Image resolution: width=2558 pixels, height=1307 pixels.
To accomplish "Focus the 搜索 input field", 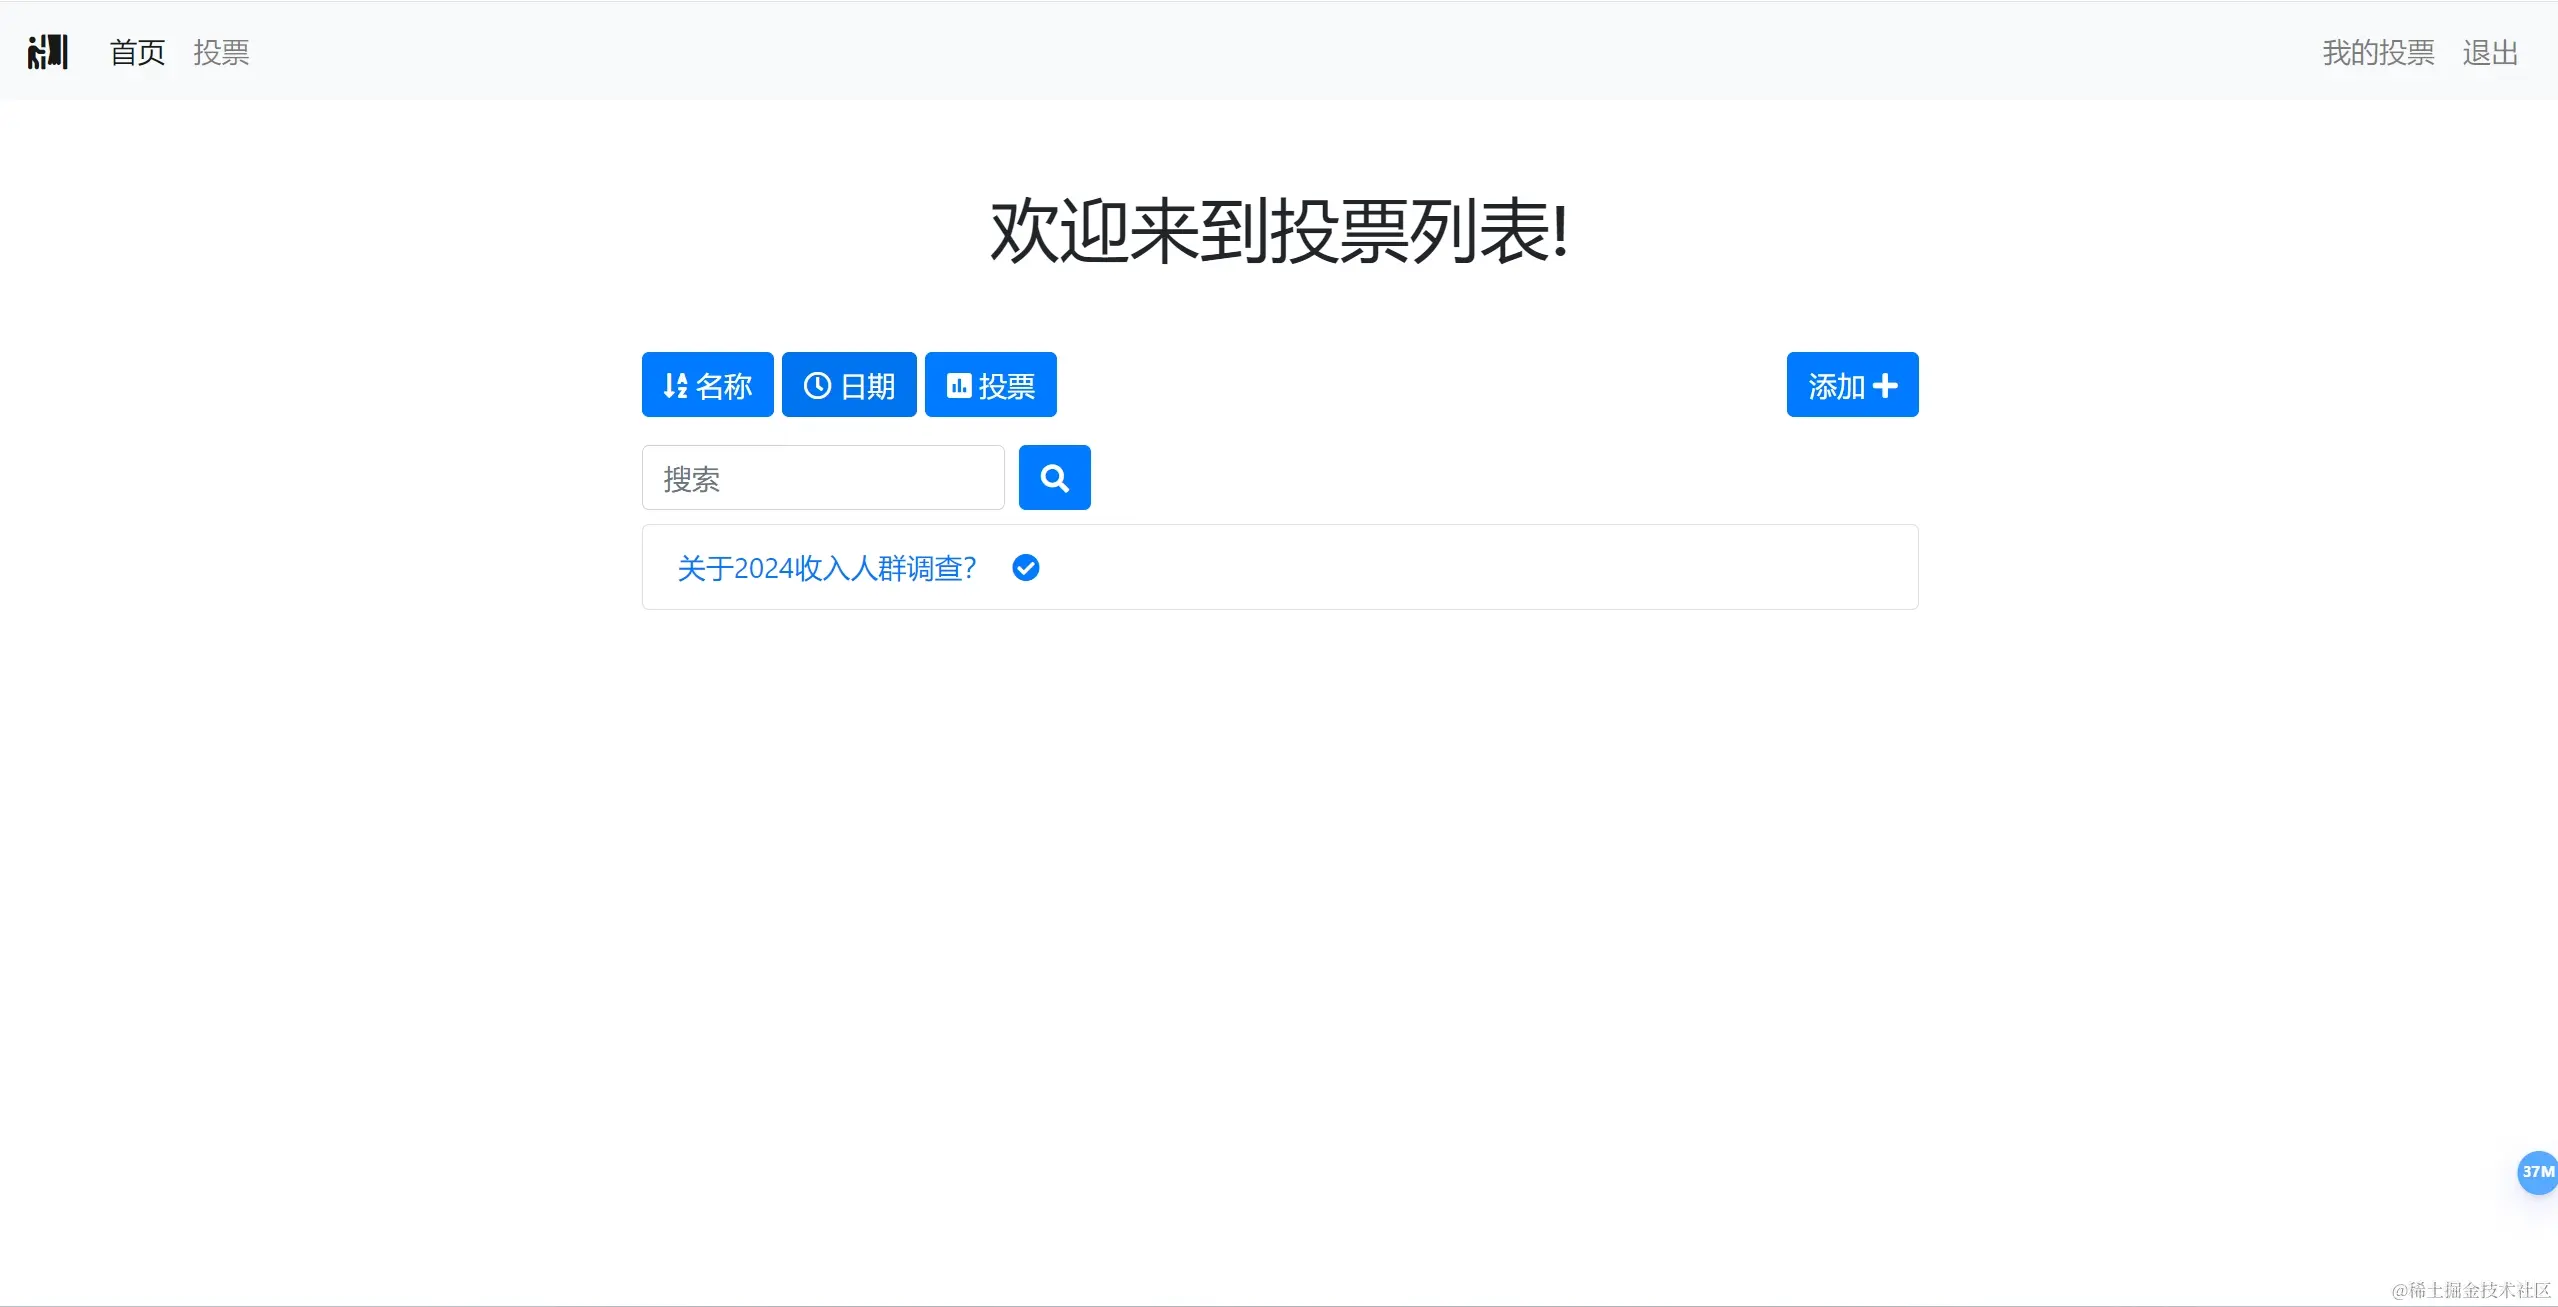I will tap(822, 478).
